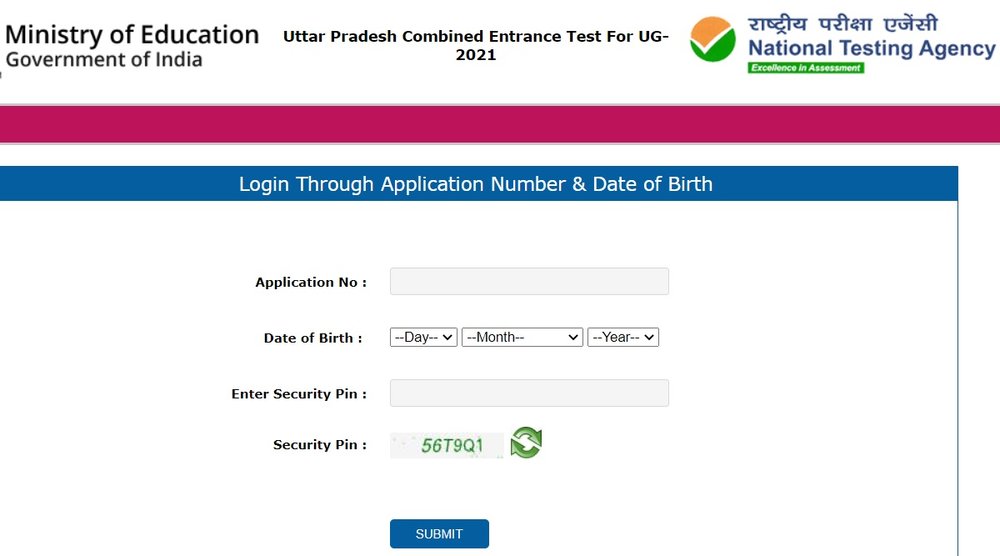
Task: Click into the Enter Security Pin field
Action: point(529,393)
